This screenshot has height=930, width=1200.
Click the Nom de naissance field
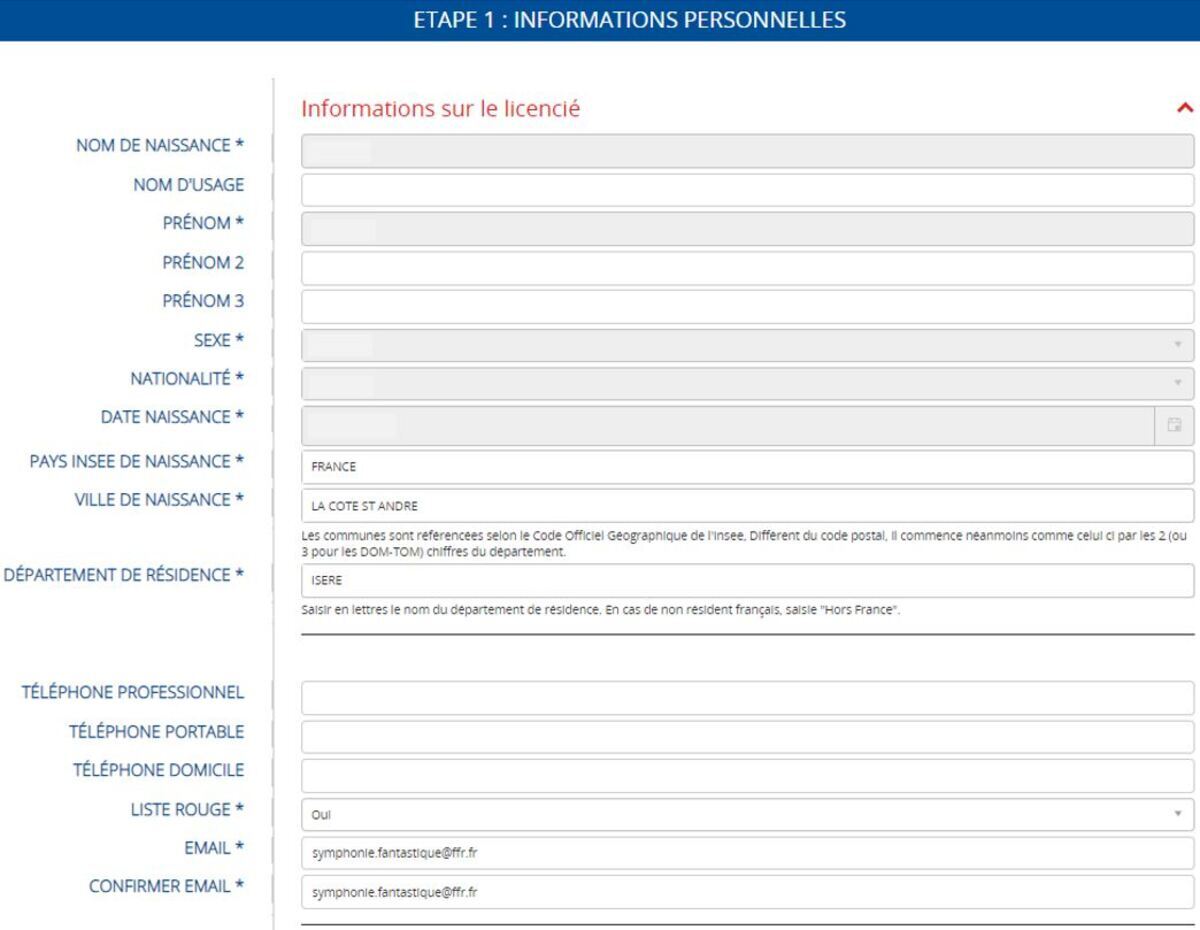click(747, 151)
